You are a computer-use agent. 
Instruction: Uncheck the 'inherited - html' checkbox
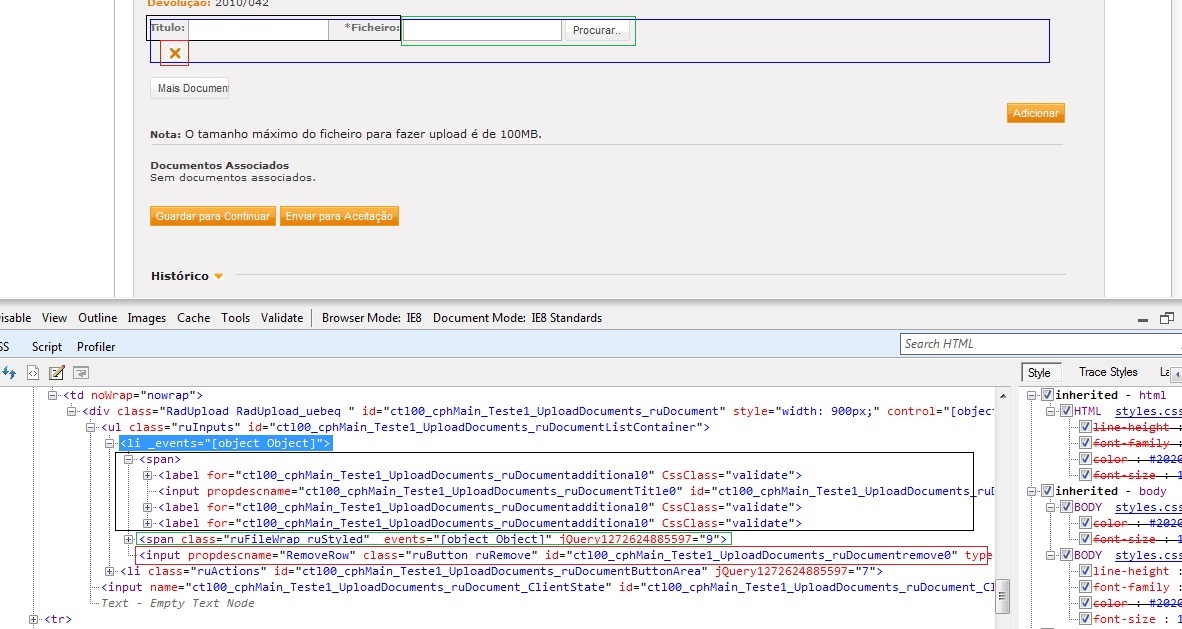1047,395
